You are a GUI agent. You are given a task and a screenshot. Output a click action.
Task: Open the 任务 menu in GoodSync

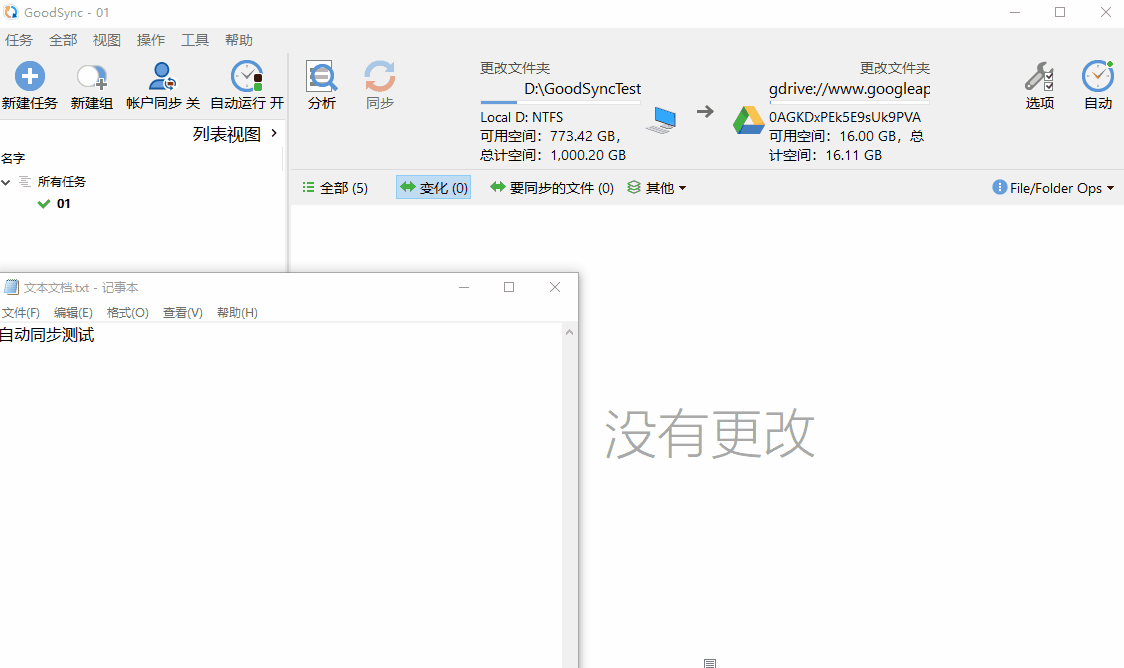(19, 40)
